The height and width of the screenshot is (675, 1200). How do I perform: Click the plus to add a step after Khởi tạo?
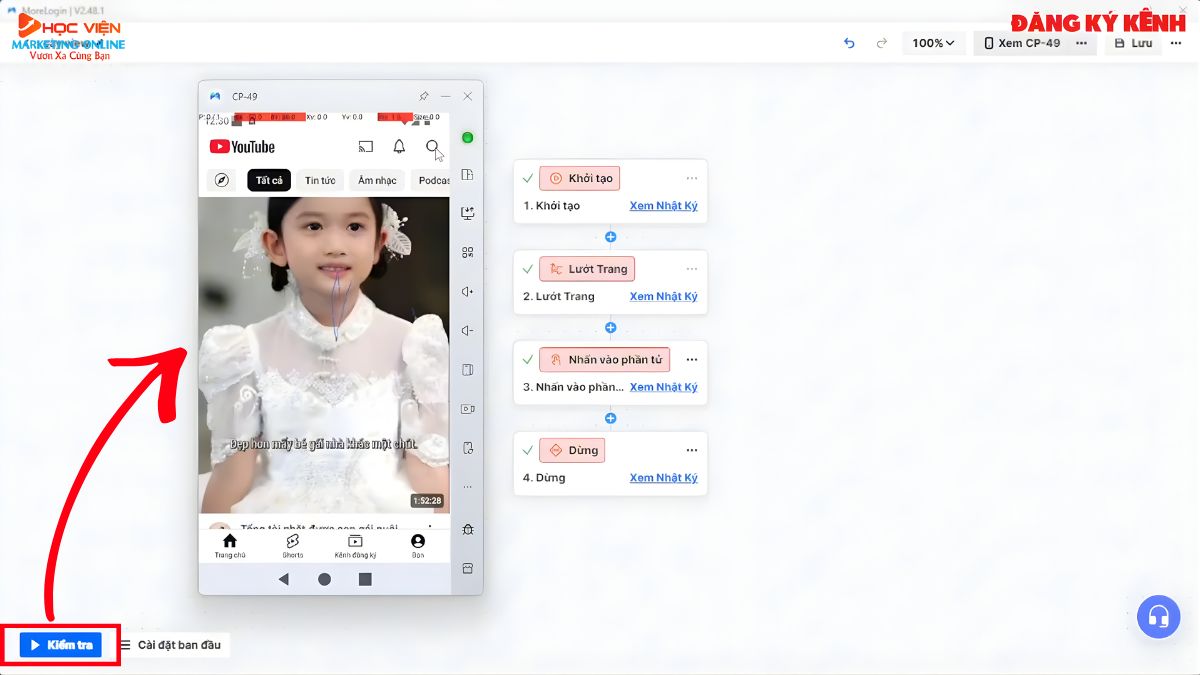click(610, 237)
